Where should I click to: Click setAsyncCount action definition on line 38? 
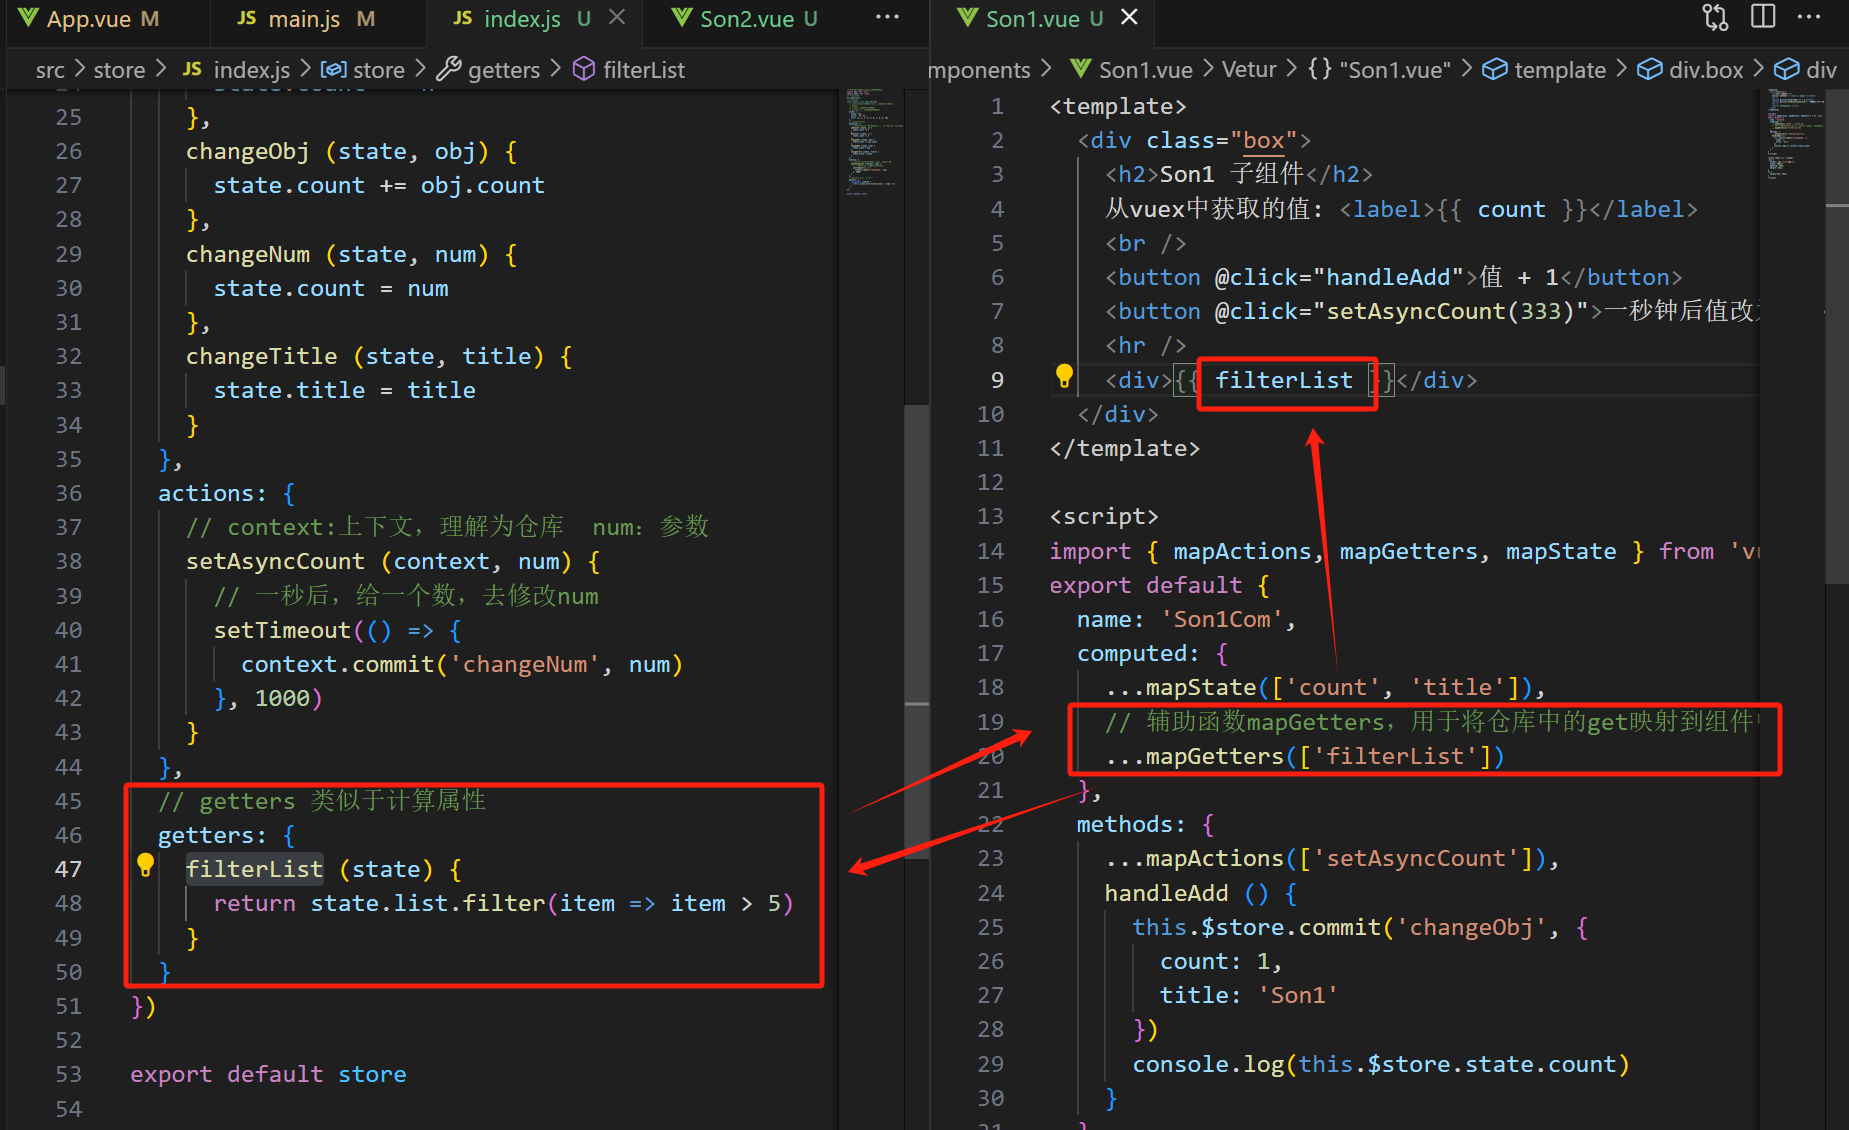tap(275, 562)
